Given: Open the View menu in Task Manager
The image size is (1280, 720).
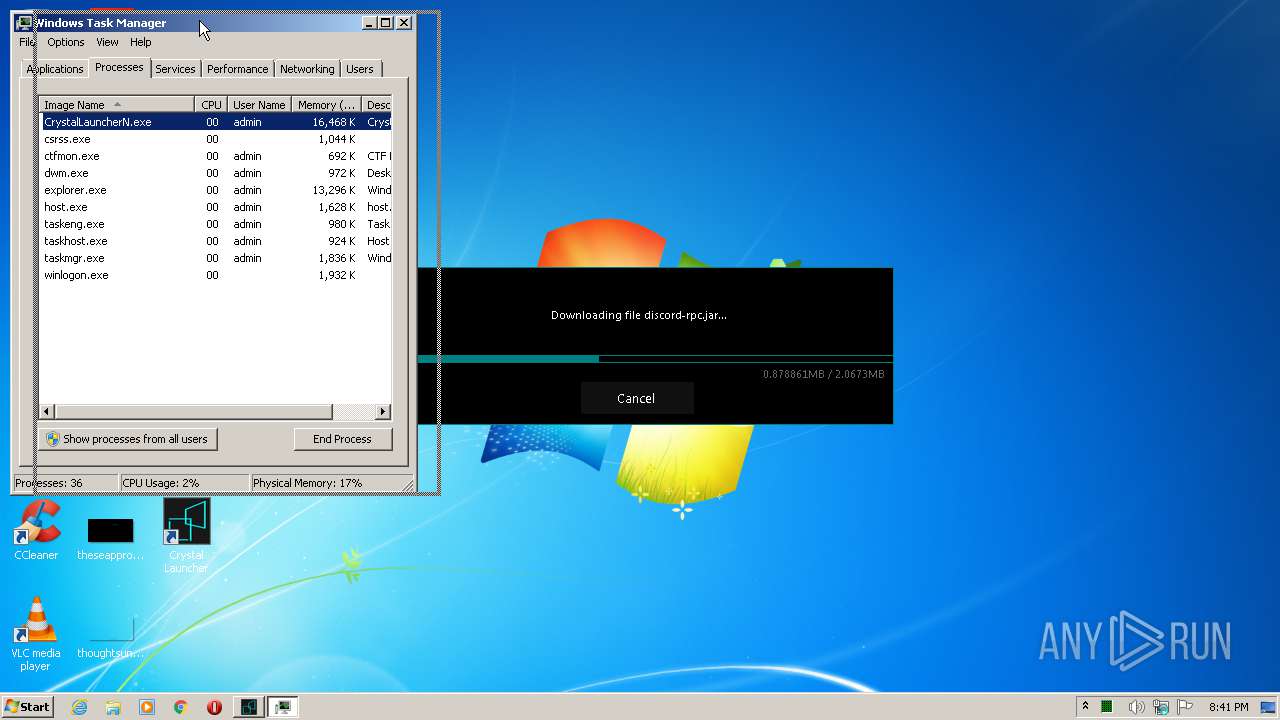Looking at the screenshot, I should pyautogui.click(x=107, y=42).
